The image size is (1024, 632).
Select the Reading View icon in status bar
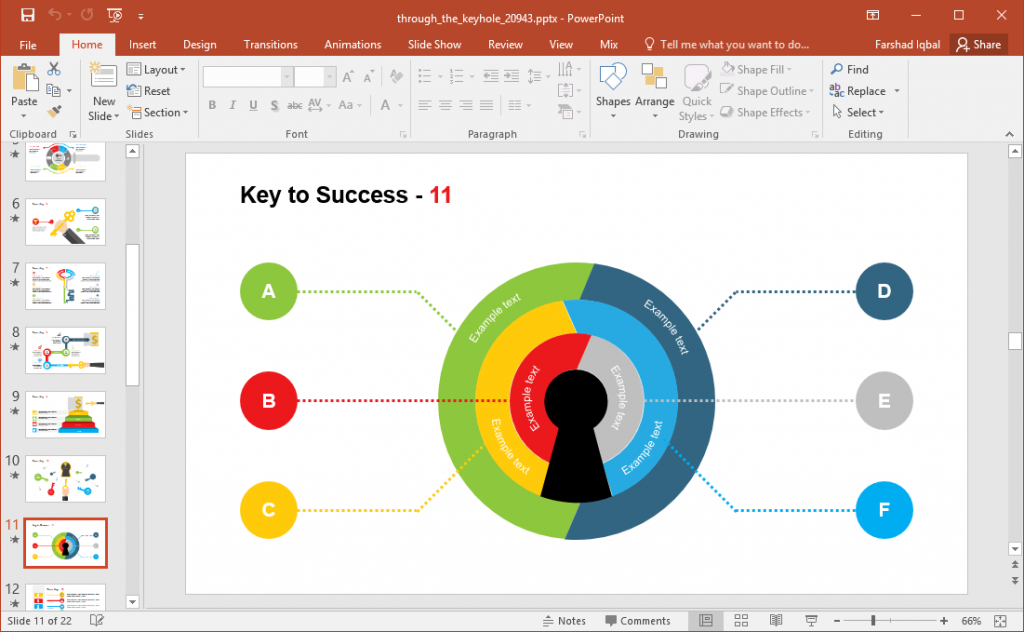pos(776,620)
